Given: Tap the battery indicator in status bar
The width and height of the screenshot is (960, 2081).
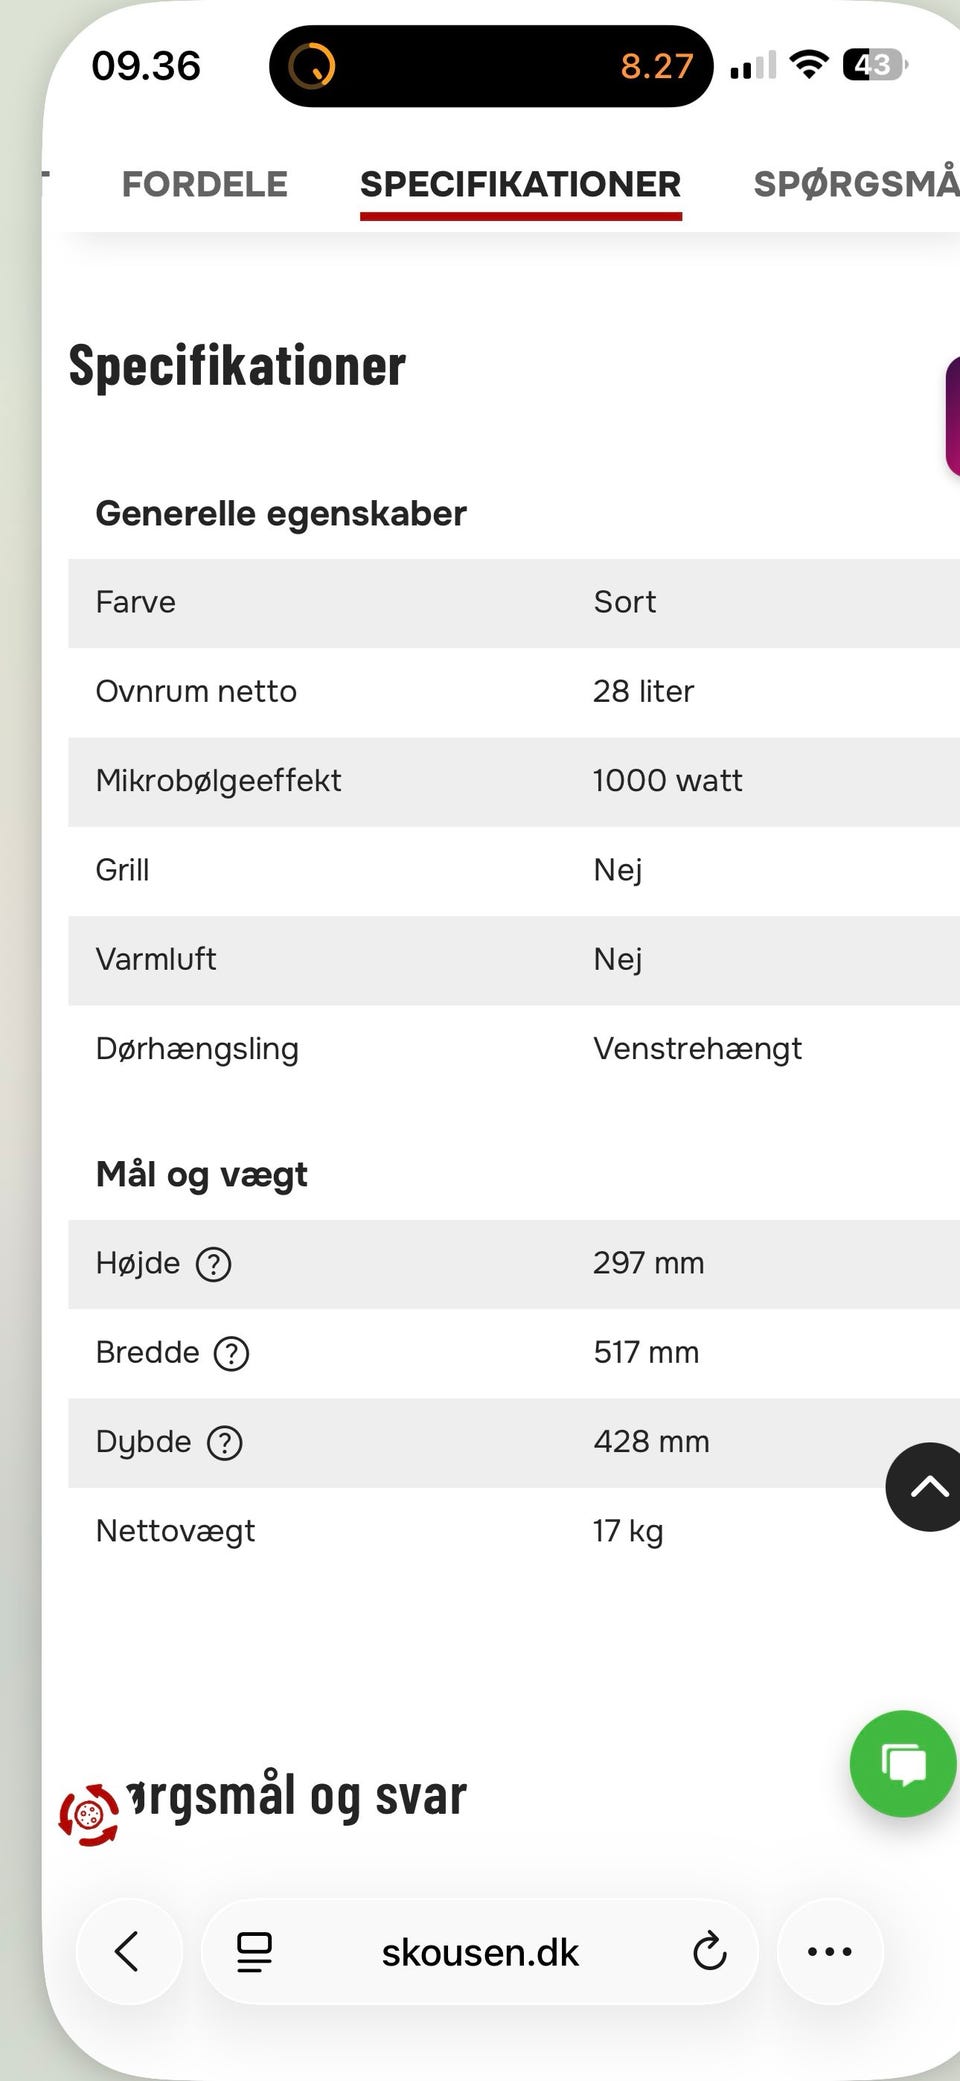Looking at the screenshot, I should click(x=875, y=65).
